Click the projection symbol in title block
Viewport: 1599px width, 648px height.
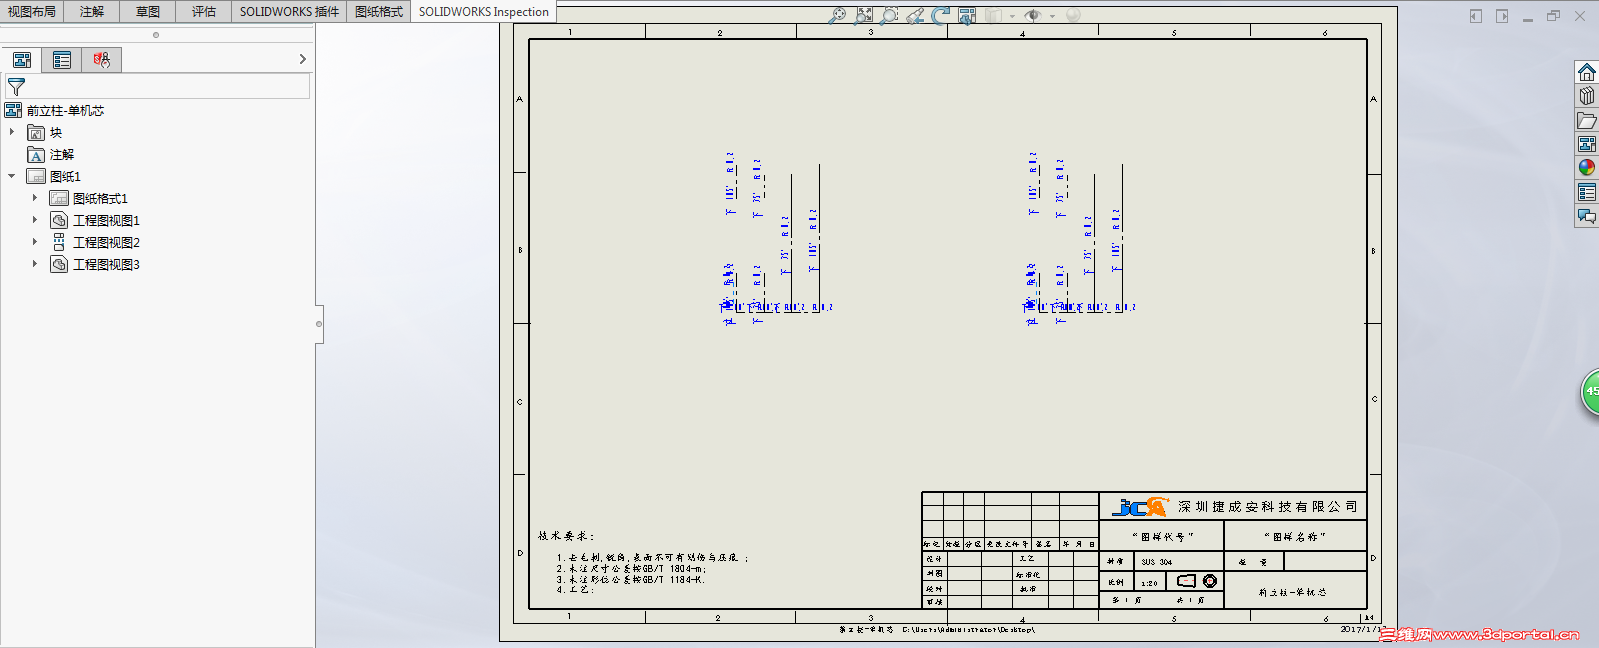(x=1197, y=581)
